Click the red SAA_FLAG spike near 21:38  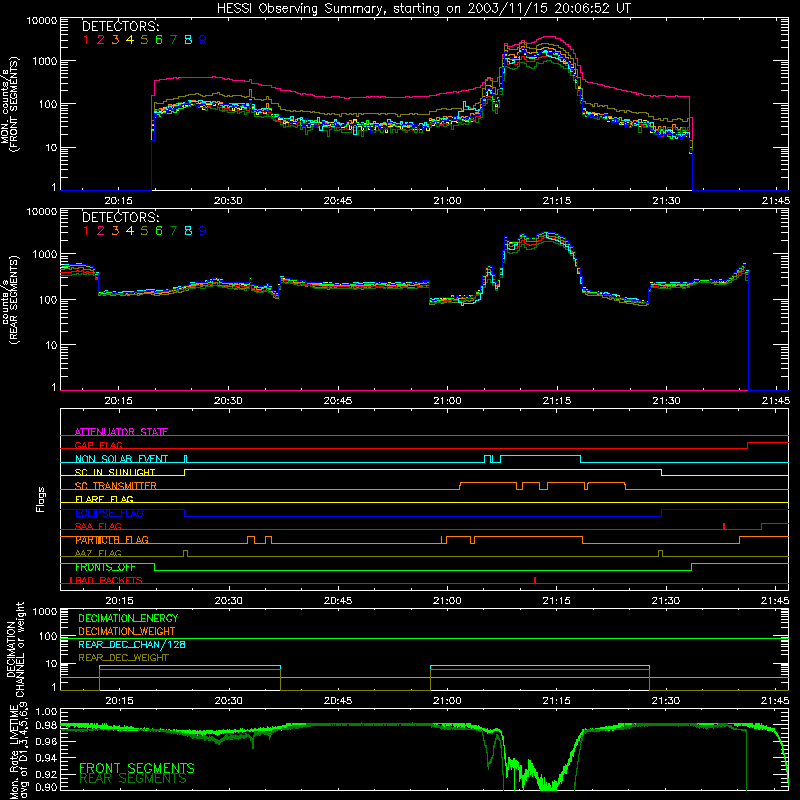point(724,526)
